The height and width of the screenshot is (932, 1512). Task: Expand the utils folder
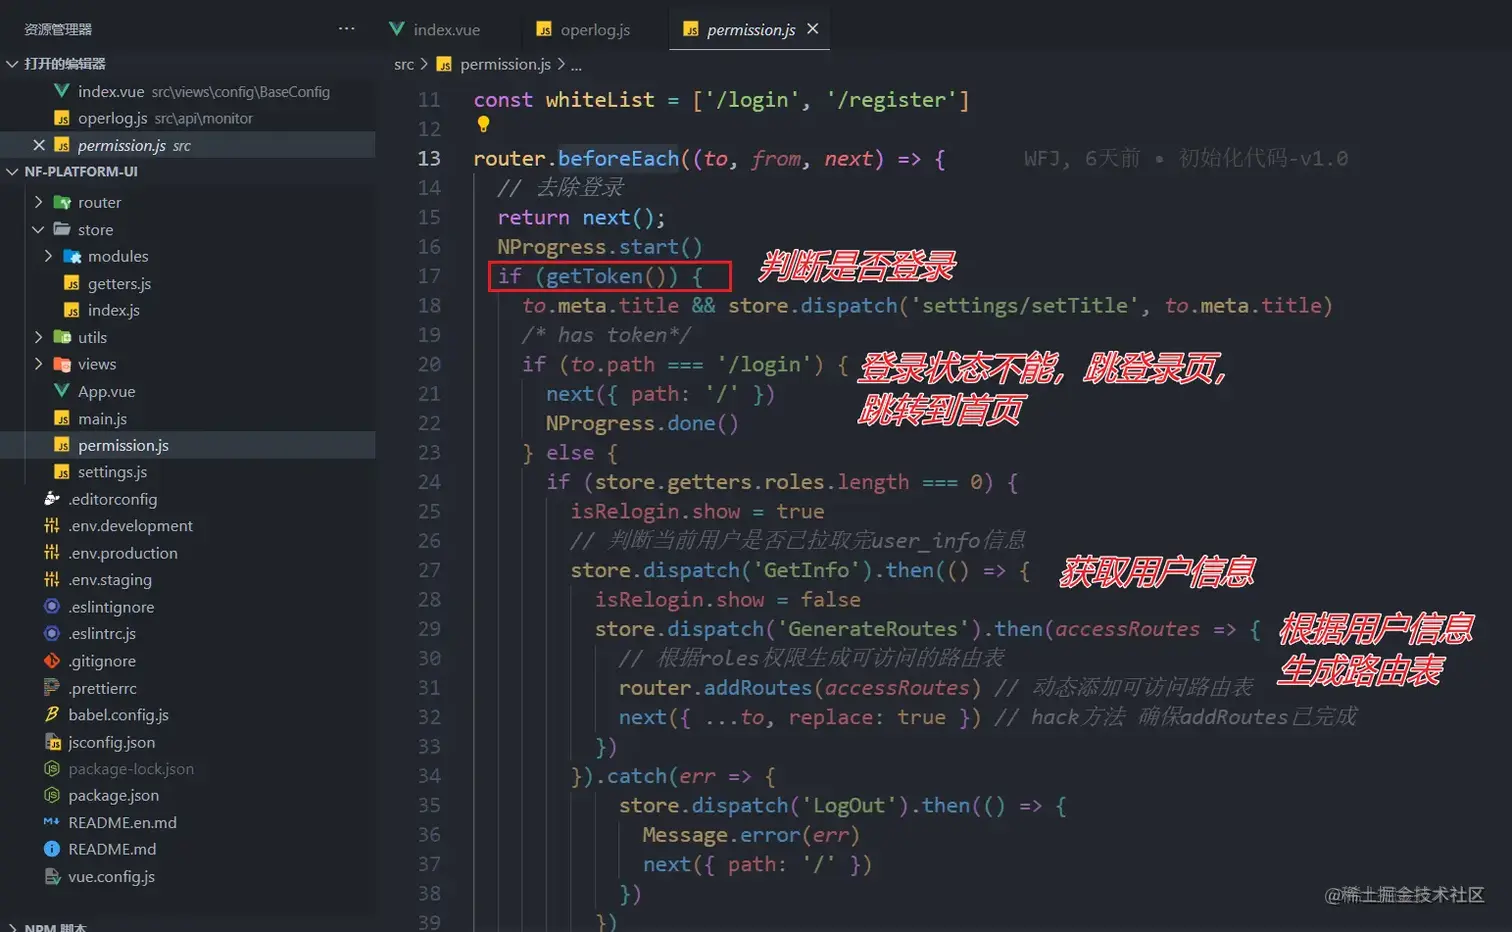(x=38, y=337)
